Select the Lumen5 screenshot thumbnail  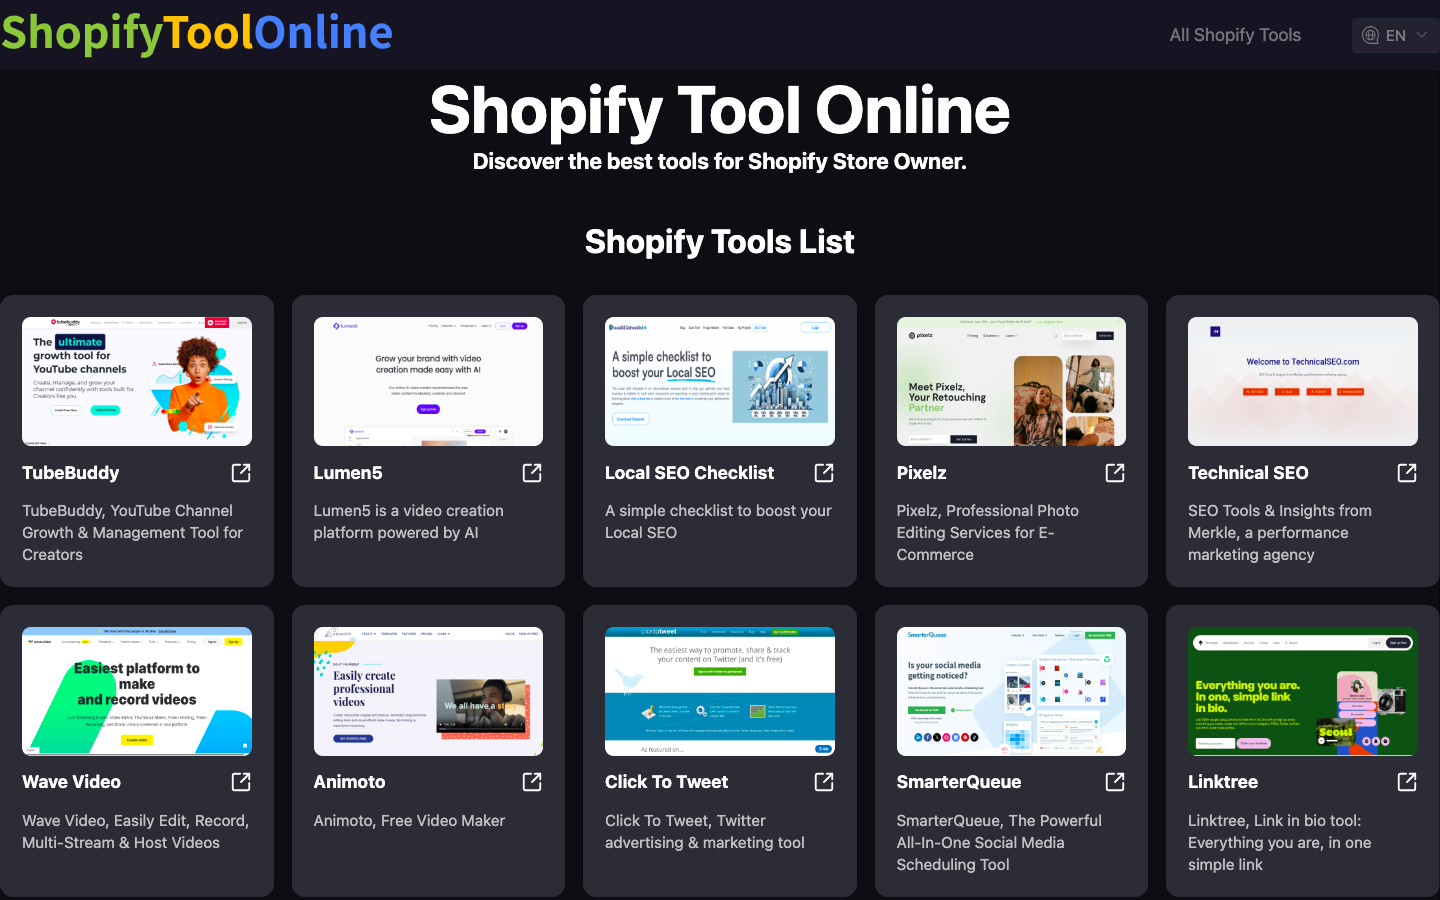pos(428,381)
